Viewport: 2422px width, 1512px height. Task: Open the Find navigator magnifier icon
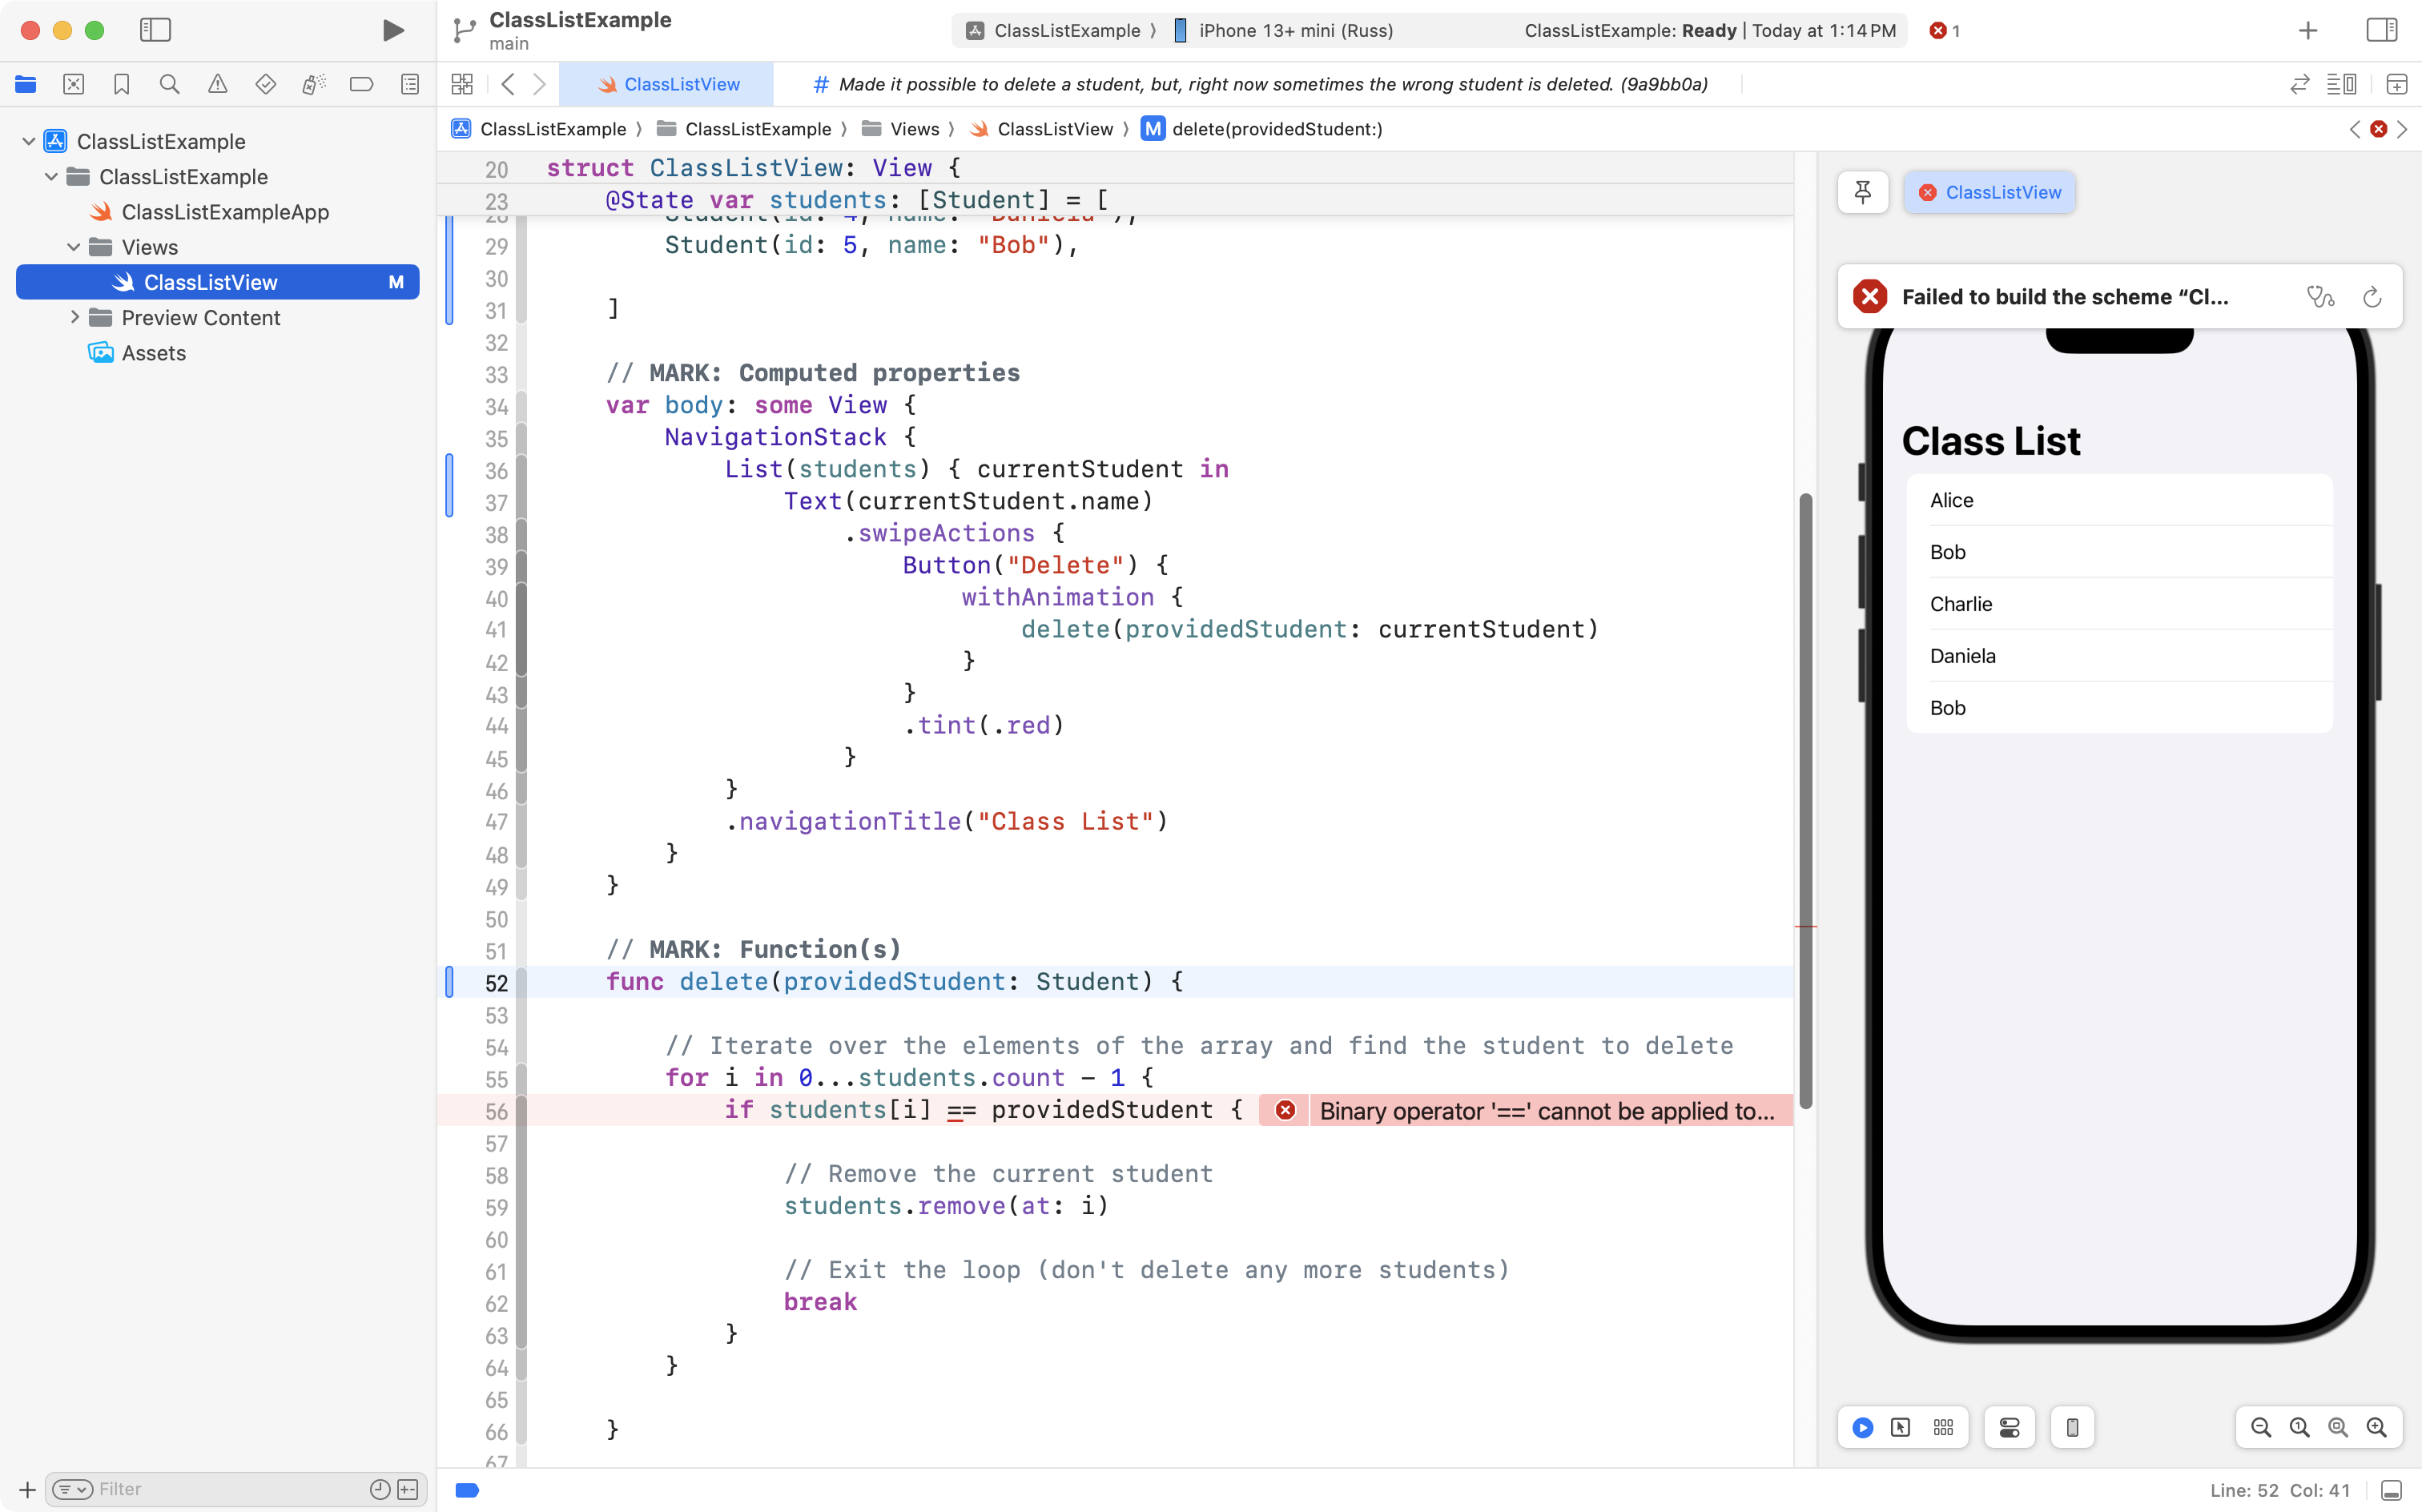point(169,84)
